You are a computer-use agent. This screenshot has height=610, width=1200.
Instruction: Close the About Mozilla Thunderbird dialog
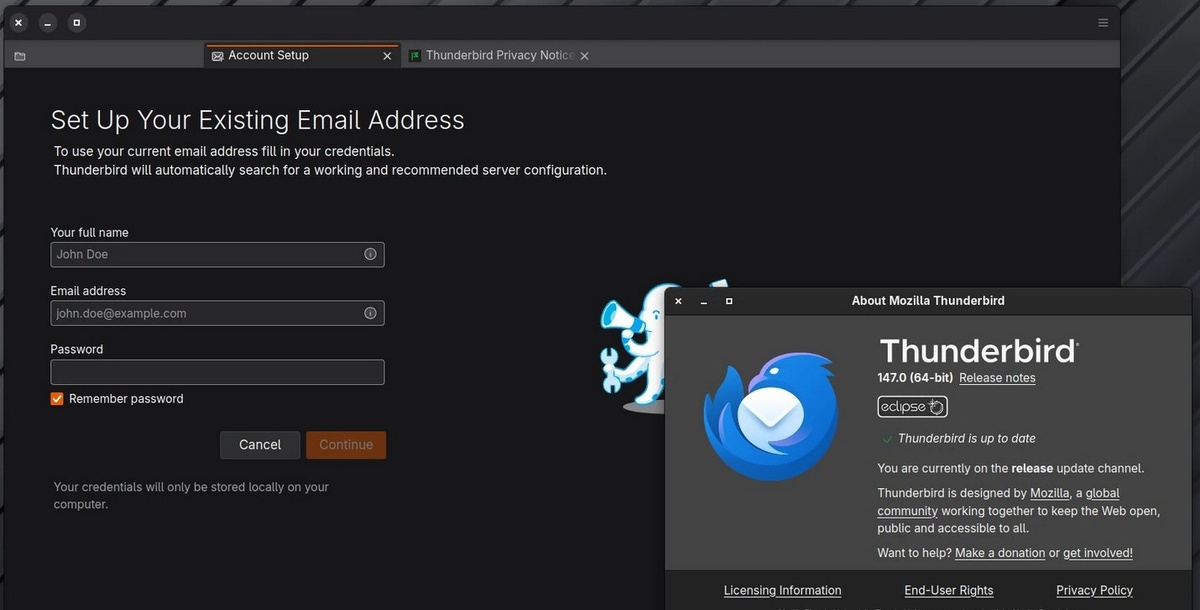coord(679,301)
